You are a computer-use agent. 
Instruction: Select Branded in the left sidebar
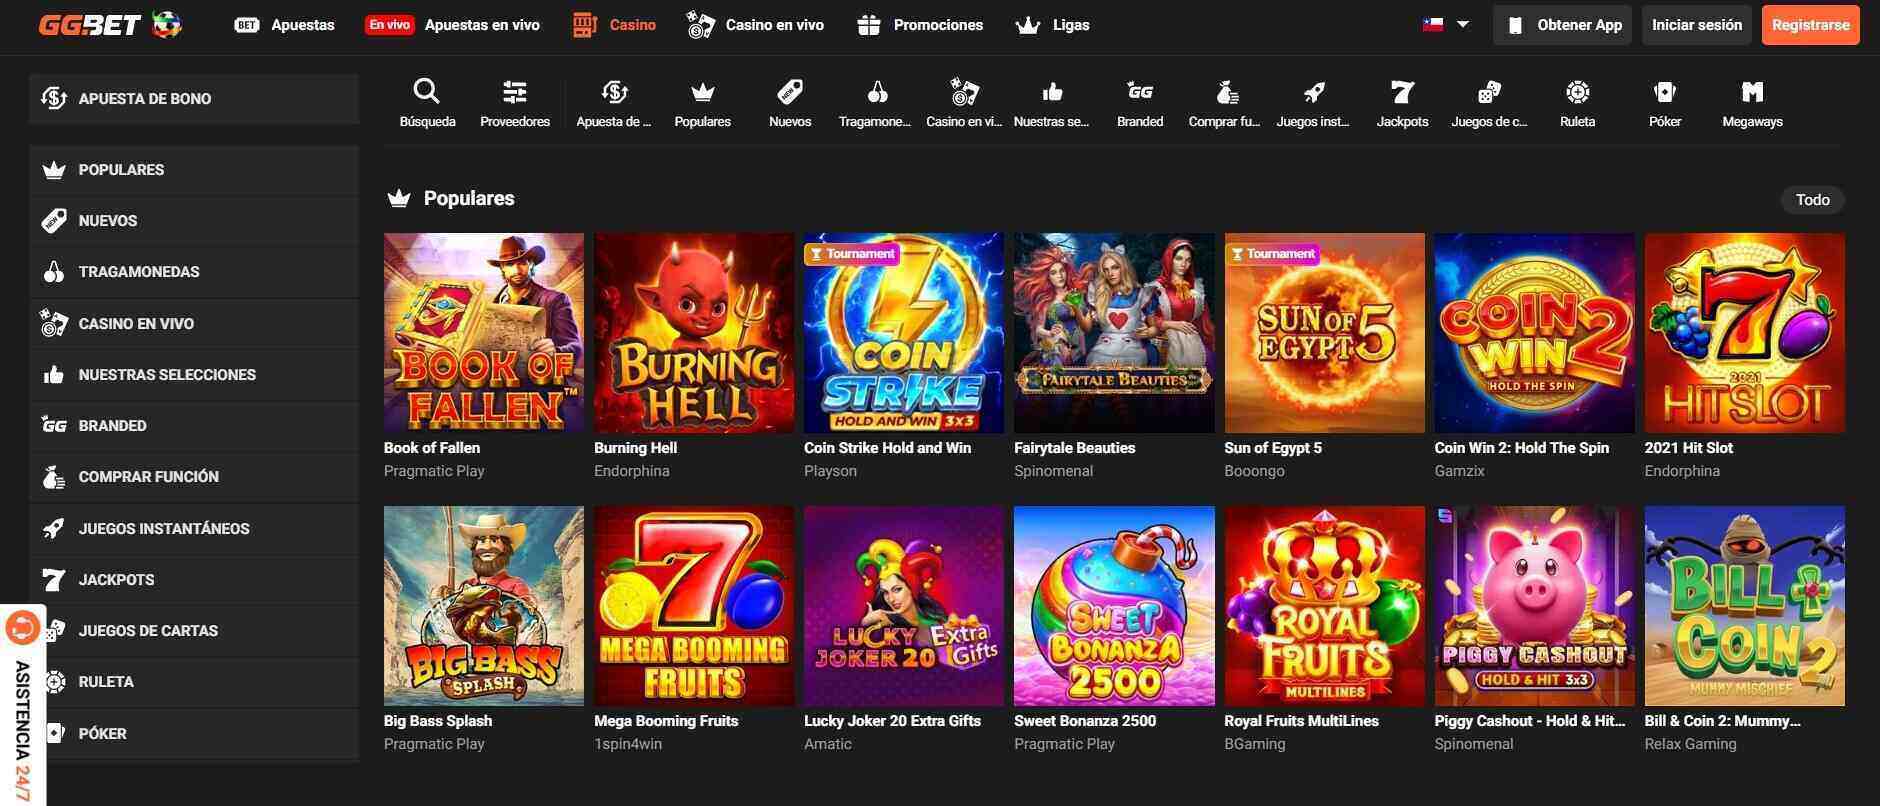point(194,426)
